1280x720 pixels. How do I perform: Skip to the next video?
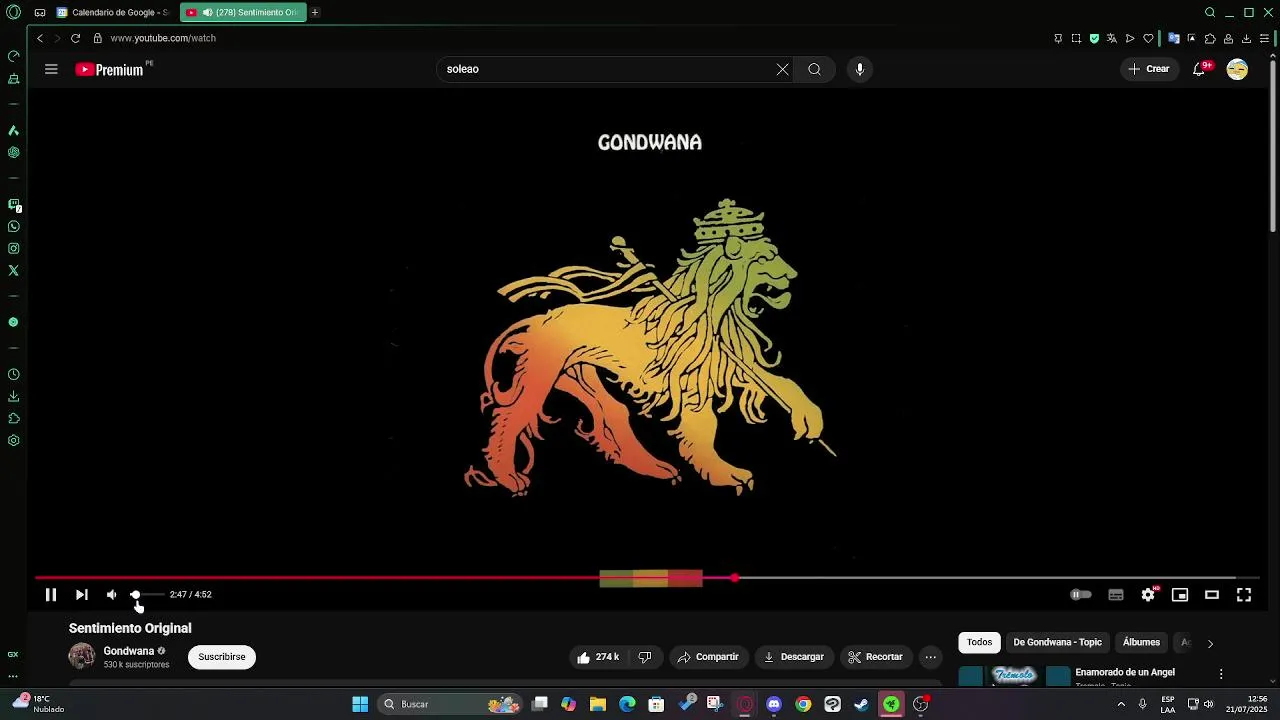point(82,594)
